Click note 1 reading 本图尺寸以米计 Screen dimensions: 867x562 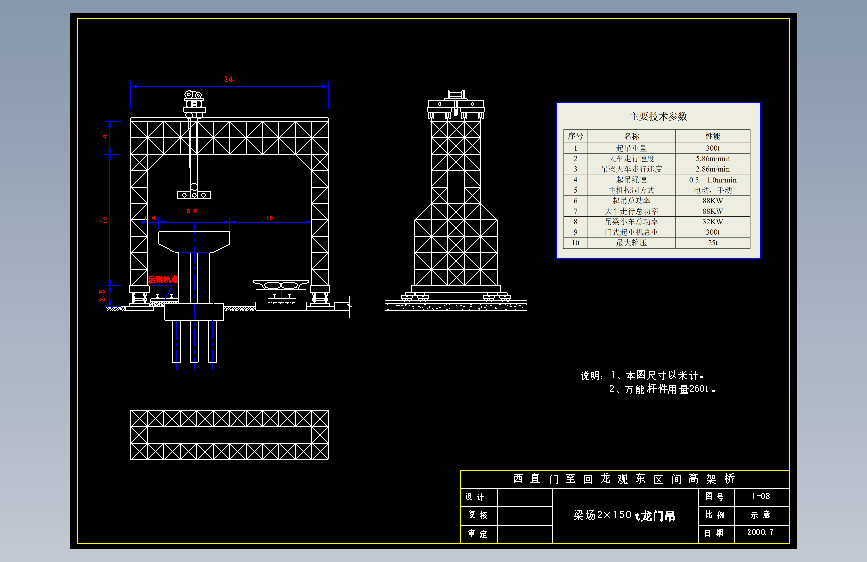point(657,376)
